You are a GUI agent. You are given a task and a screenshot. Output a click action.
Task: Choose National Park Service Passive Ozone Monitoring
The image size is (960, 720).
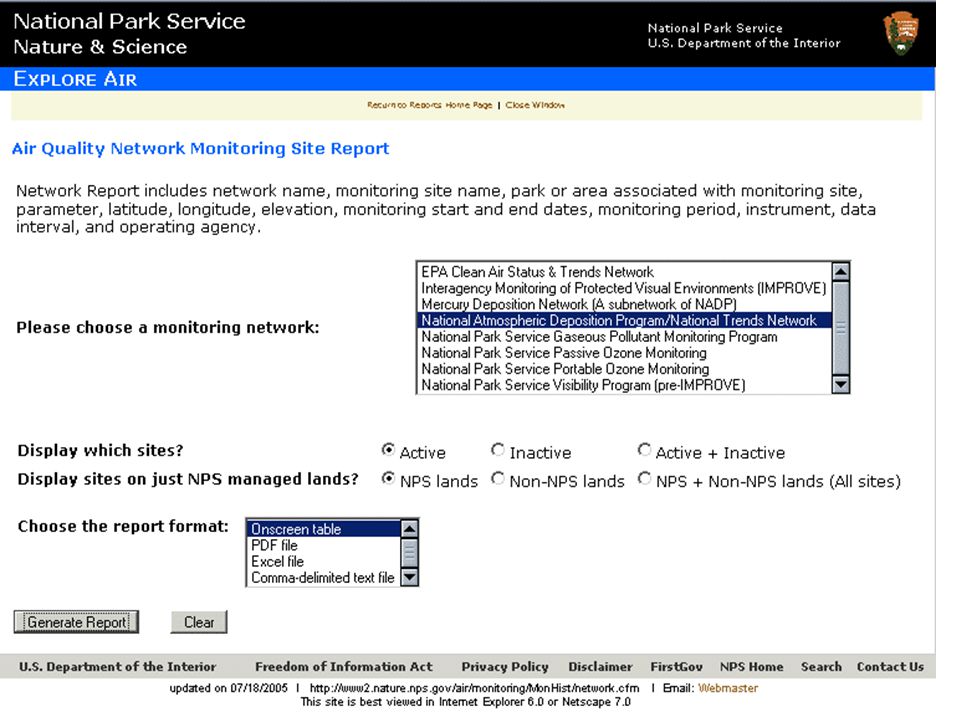pyautogui.click(x=624, y=353)
